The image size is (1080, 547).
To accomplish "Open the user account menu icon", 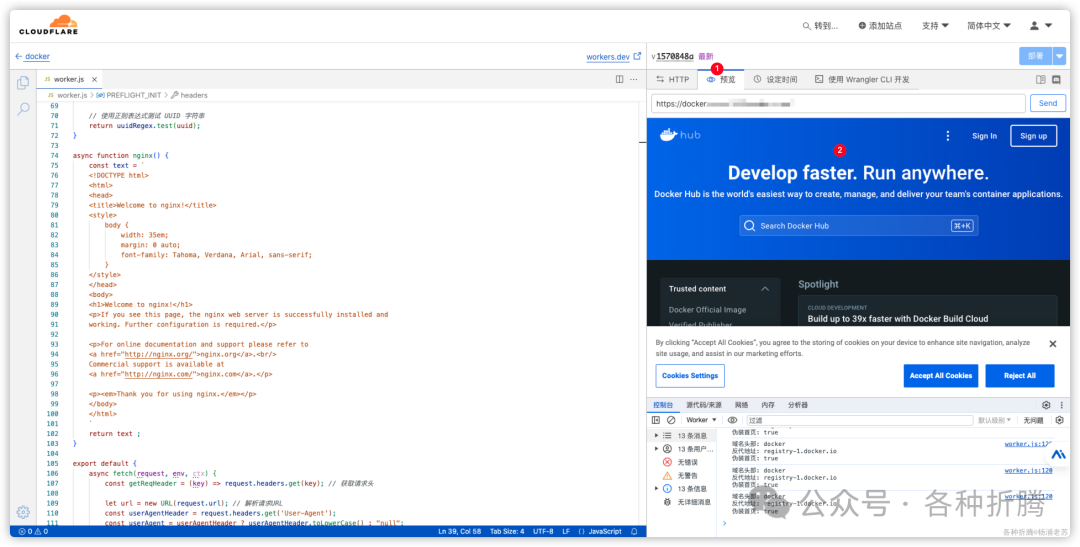I will point(1041,25).
